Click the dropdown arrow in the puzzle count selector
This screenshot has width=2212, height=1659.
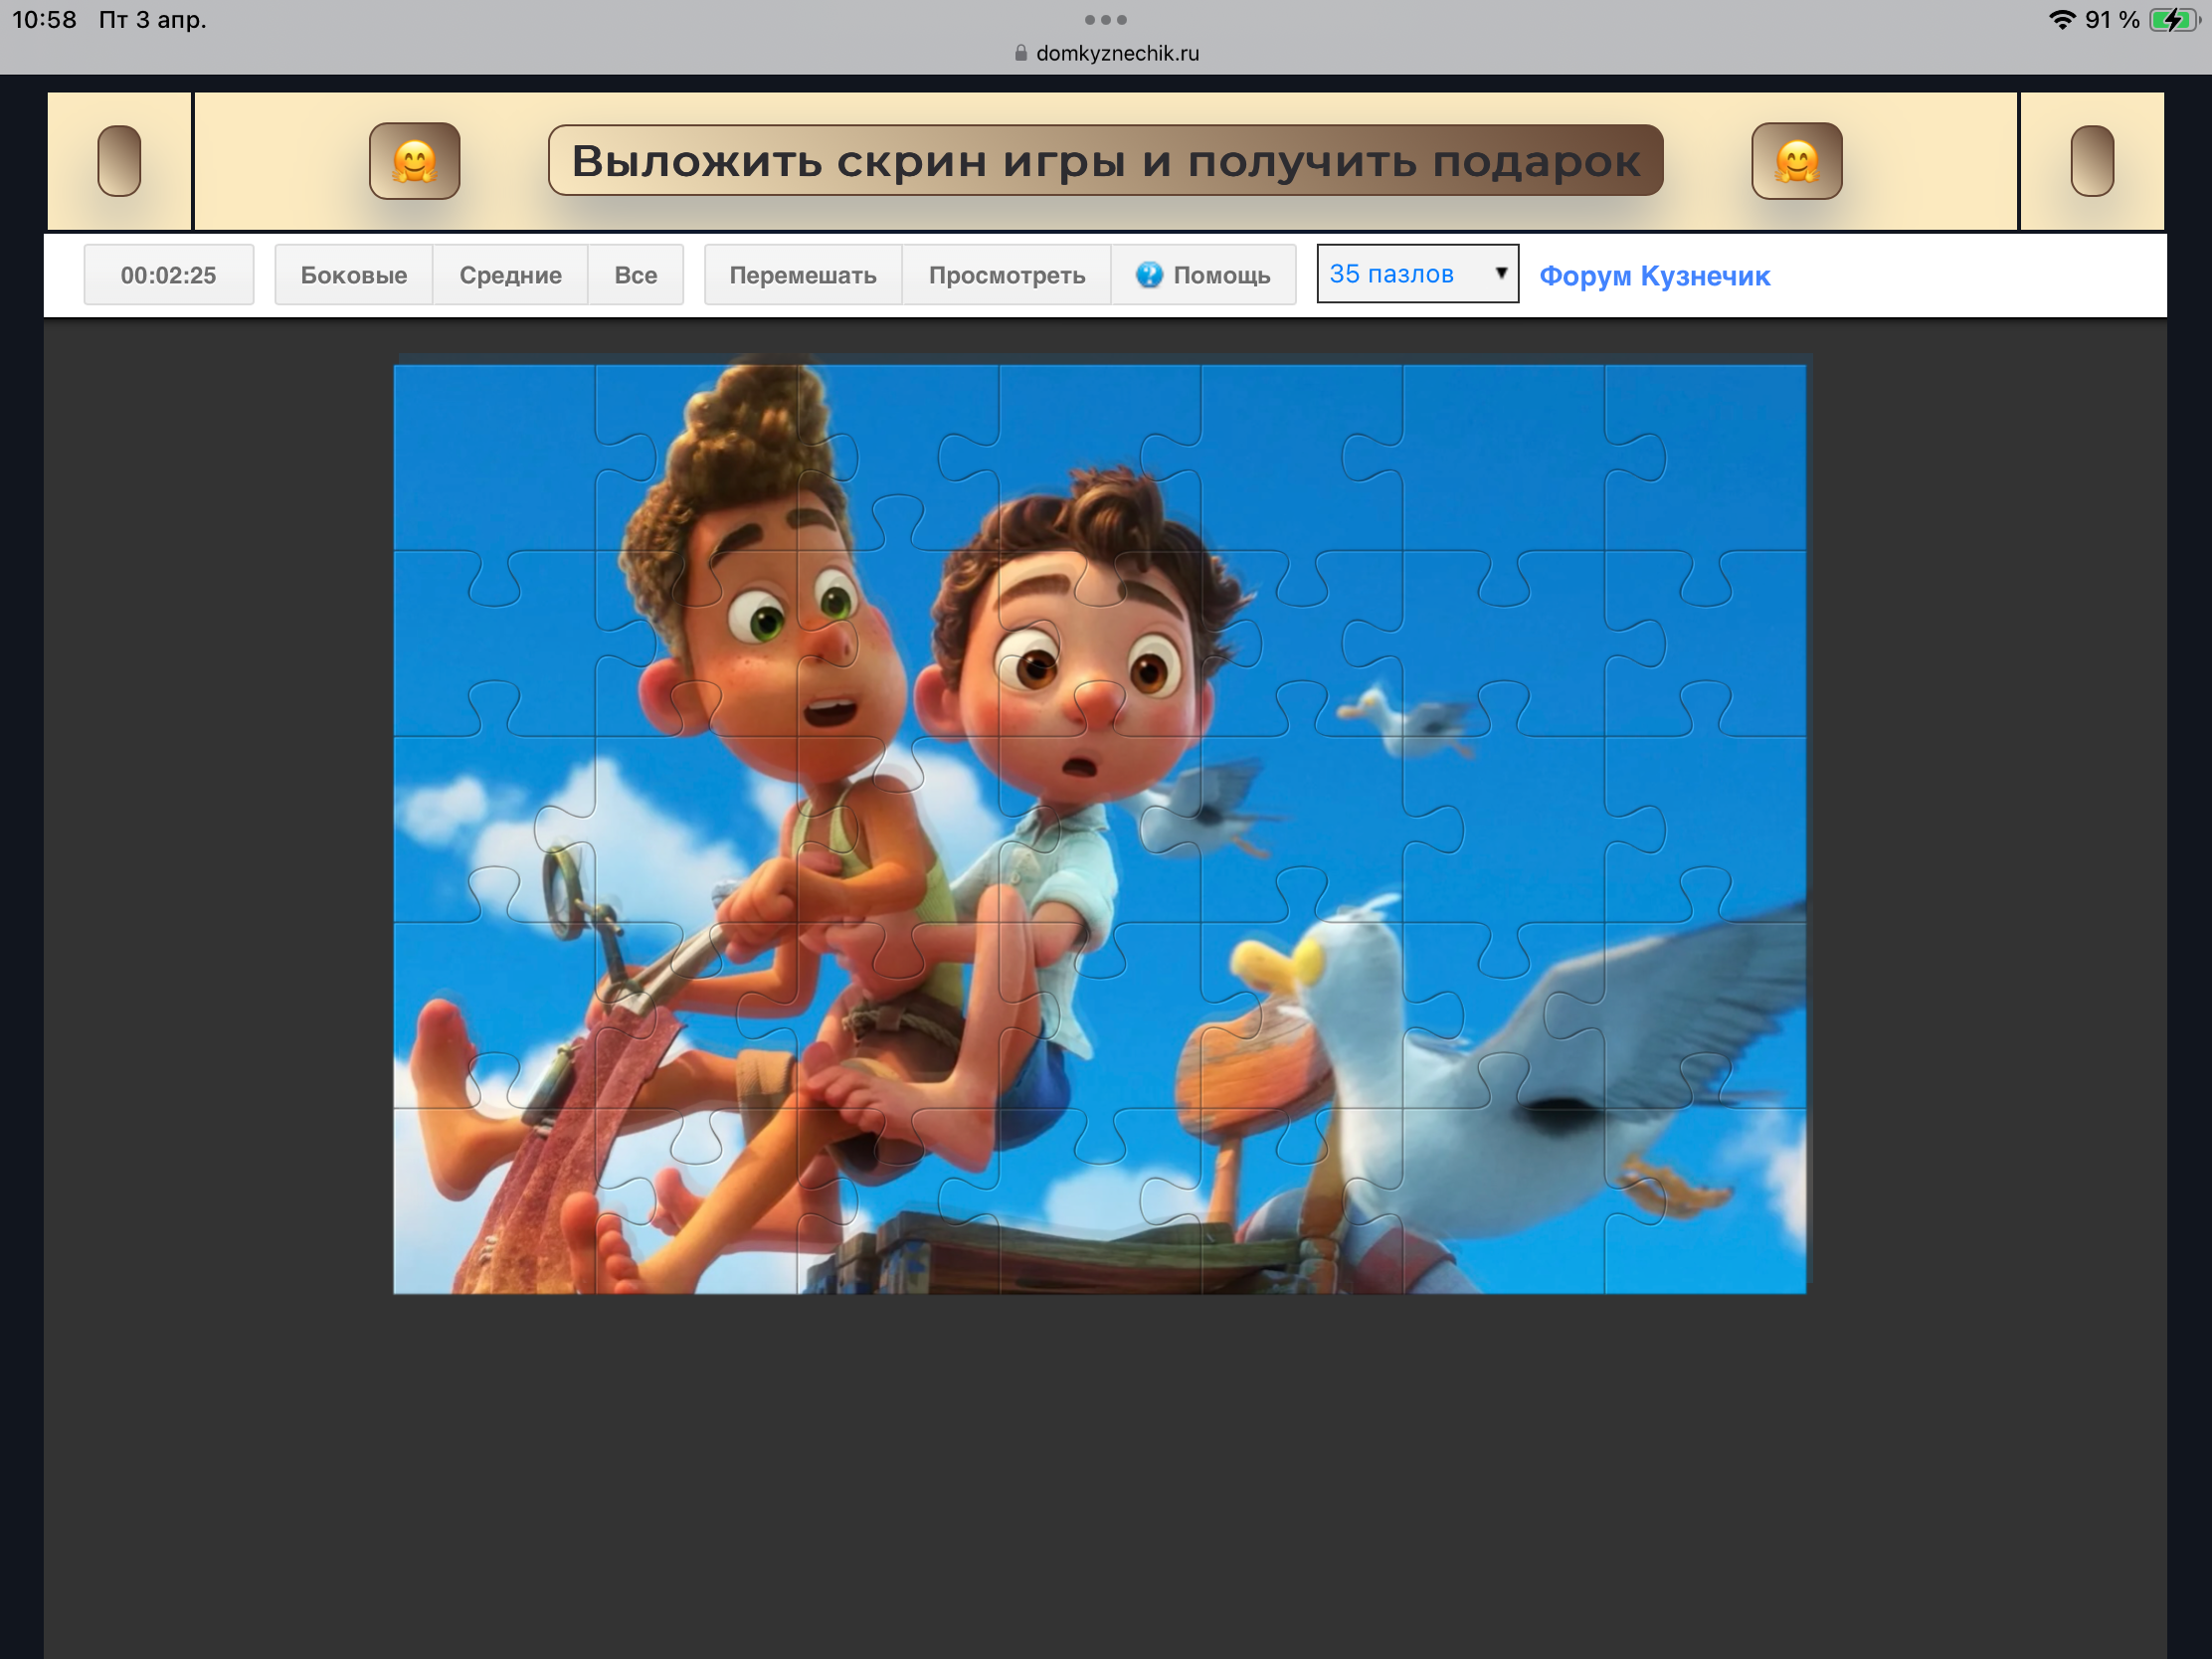[1500, 273]
